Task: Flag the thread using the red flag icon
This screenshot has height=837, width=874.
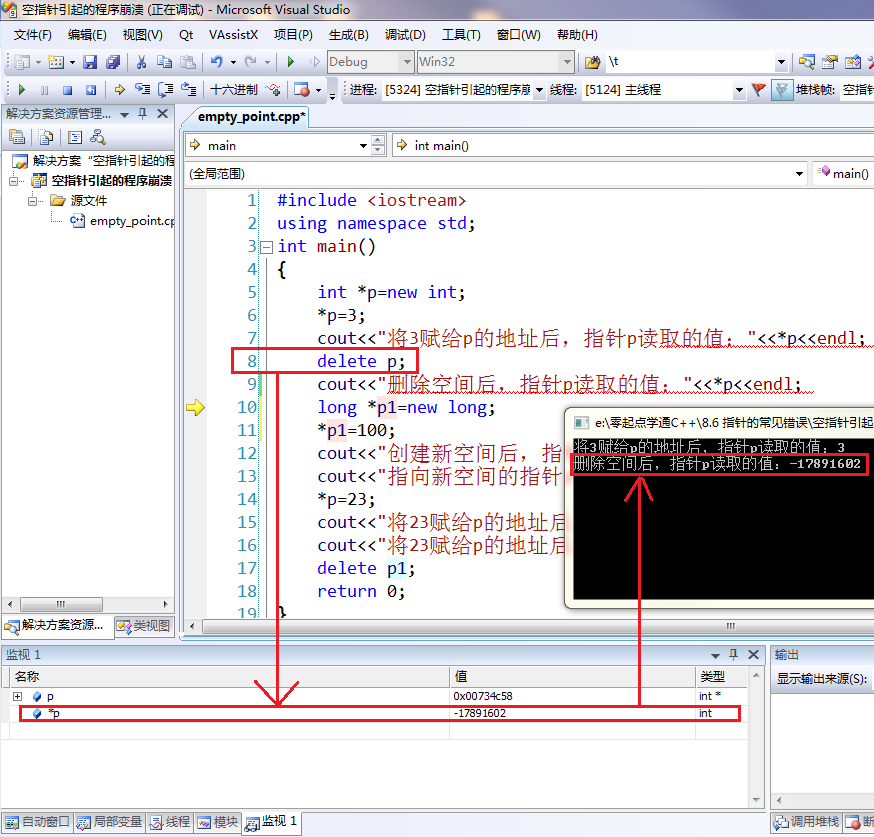Action: (759, 90)
